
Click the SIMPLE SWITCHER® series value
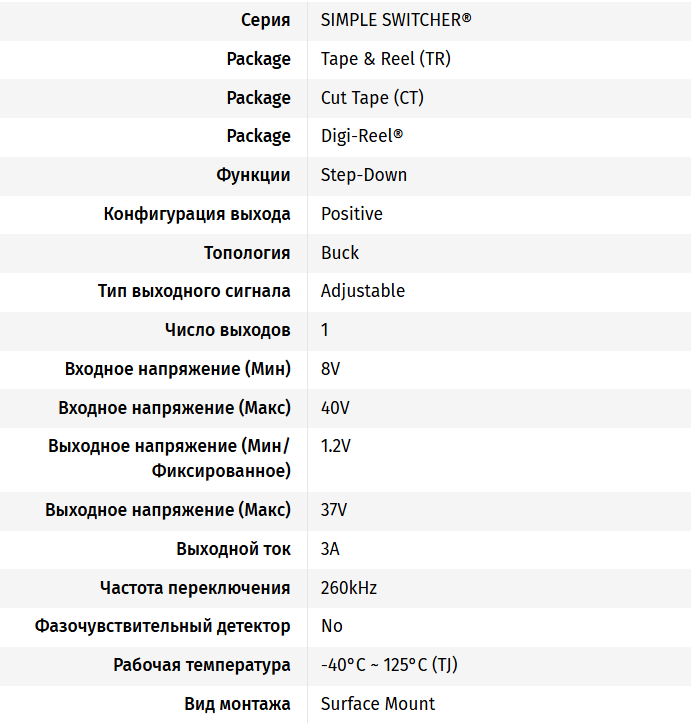[395, 20]
